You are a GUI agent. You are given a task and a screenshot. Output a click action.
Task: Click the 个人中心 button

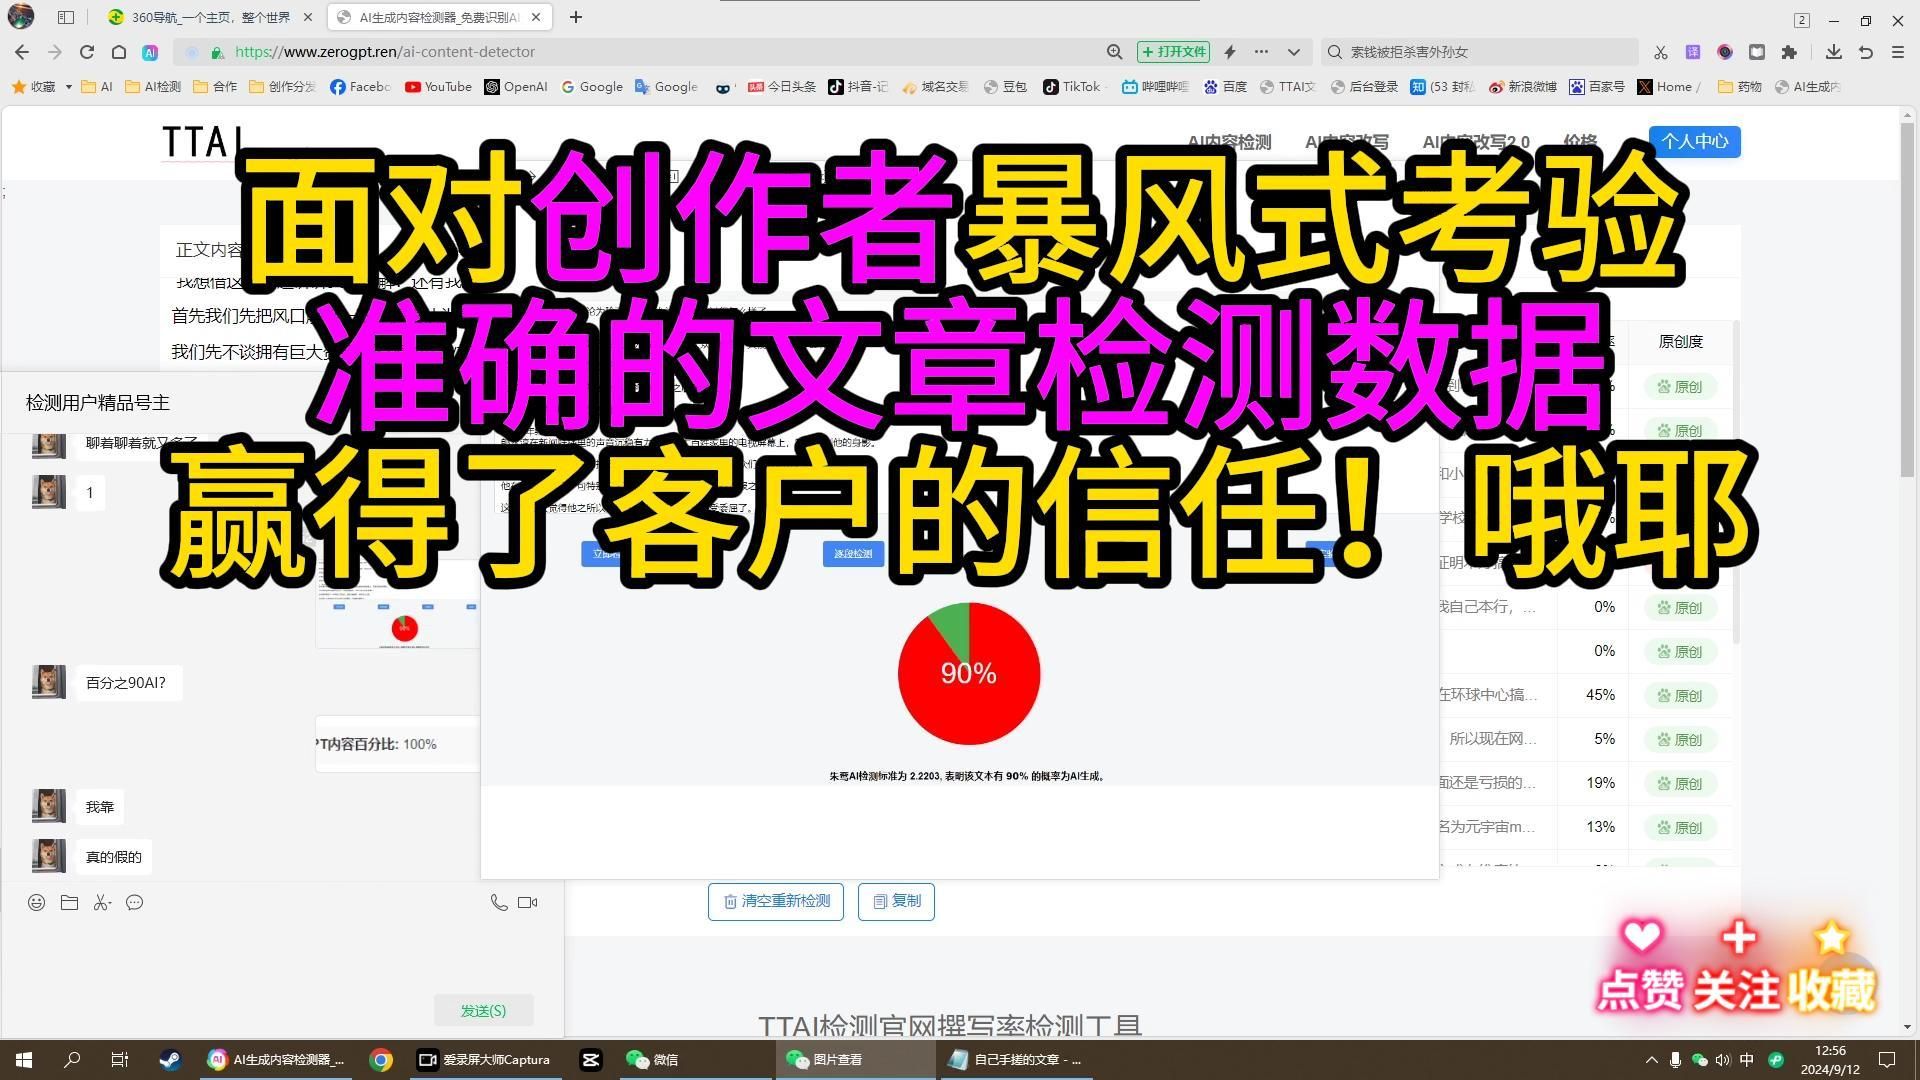coord(1695,141)
